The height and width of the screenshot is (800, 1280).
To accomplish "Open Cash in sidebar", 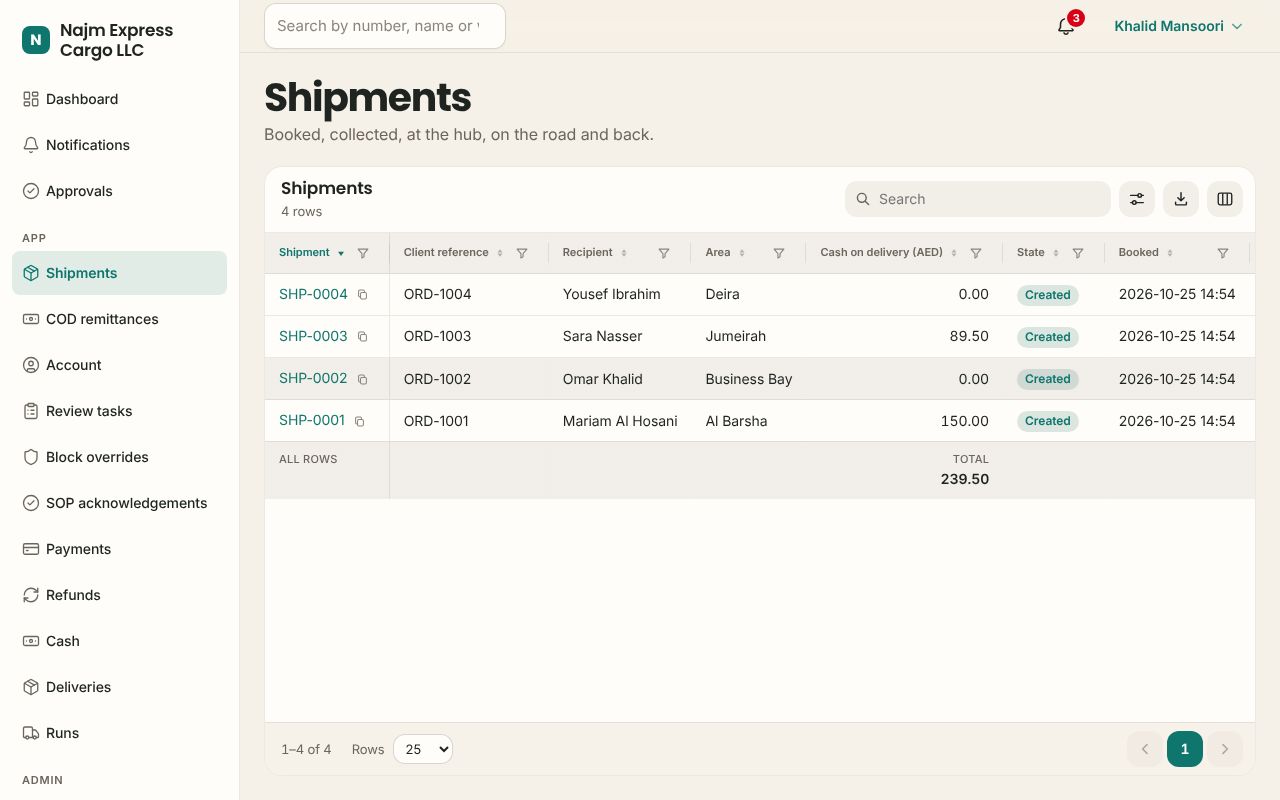I will [119, 641].
